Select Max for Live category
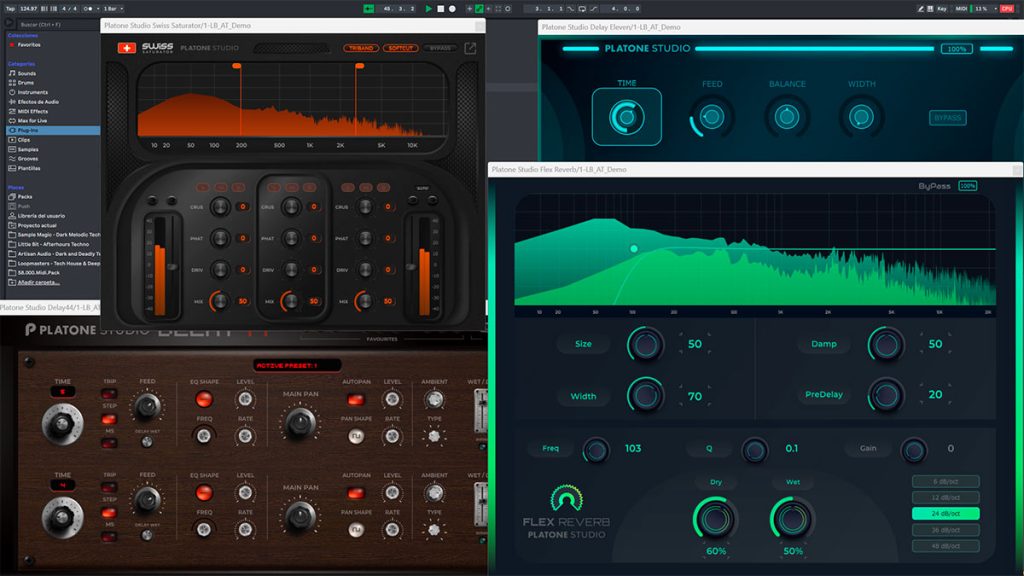Image resolution: width=1024 pixels, height=576 pixels. pyautogui.click(x=32, y=121)
